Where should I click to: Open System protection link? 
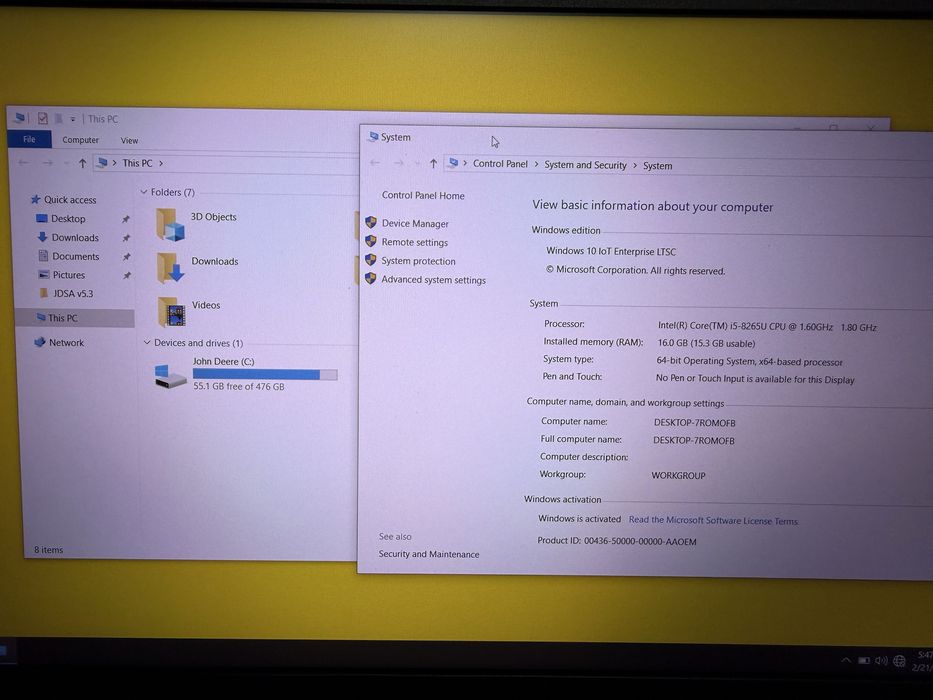pyautogui.click(x=418, y=261)
